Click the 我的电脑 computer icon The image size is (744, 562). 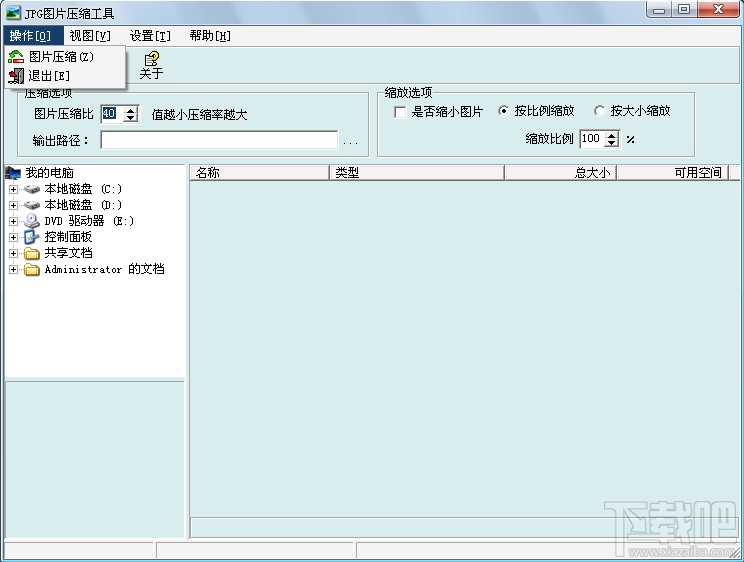[x=13, y=173]
